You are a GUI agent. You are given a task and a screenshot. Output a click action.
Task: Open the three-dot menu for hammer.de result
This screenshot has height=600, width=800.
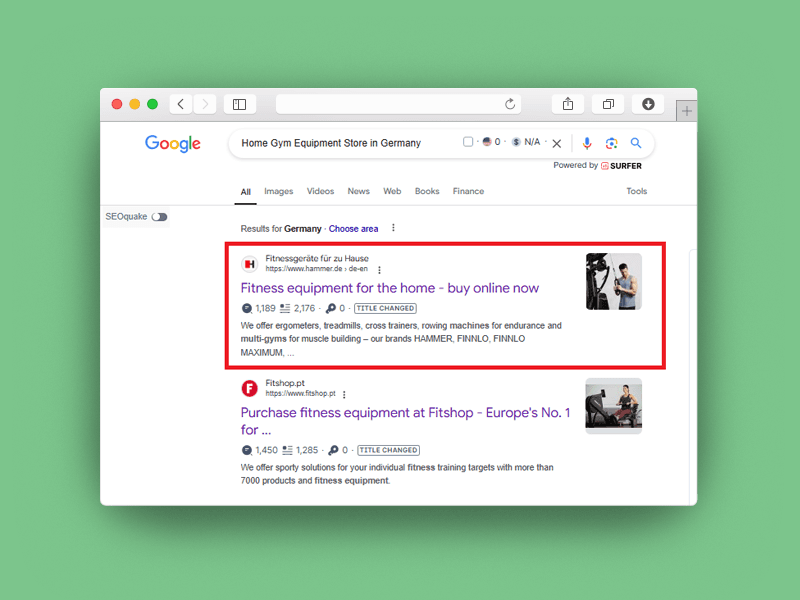pos(379,269)
